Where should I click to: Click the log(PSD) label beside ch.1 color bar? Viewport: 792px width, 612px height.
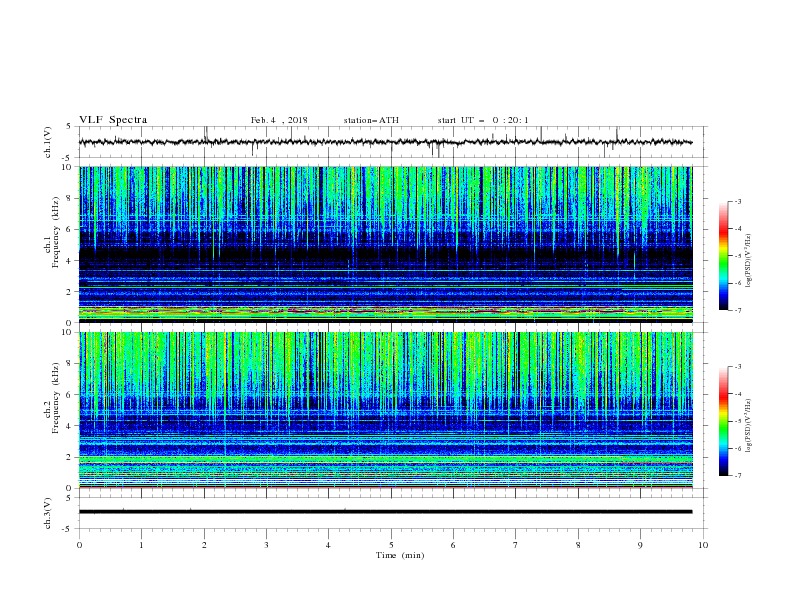(x=748, y=260)
